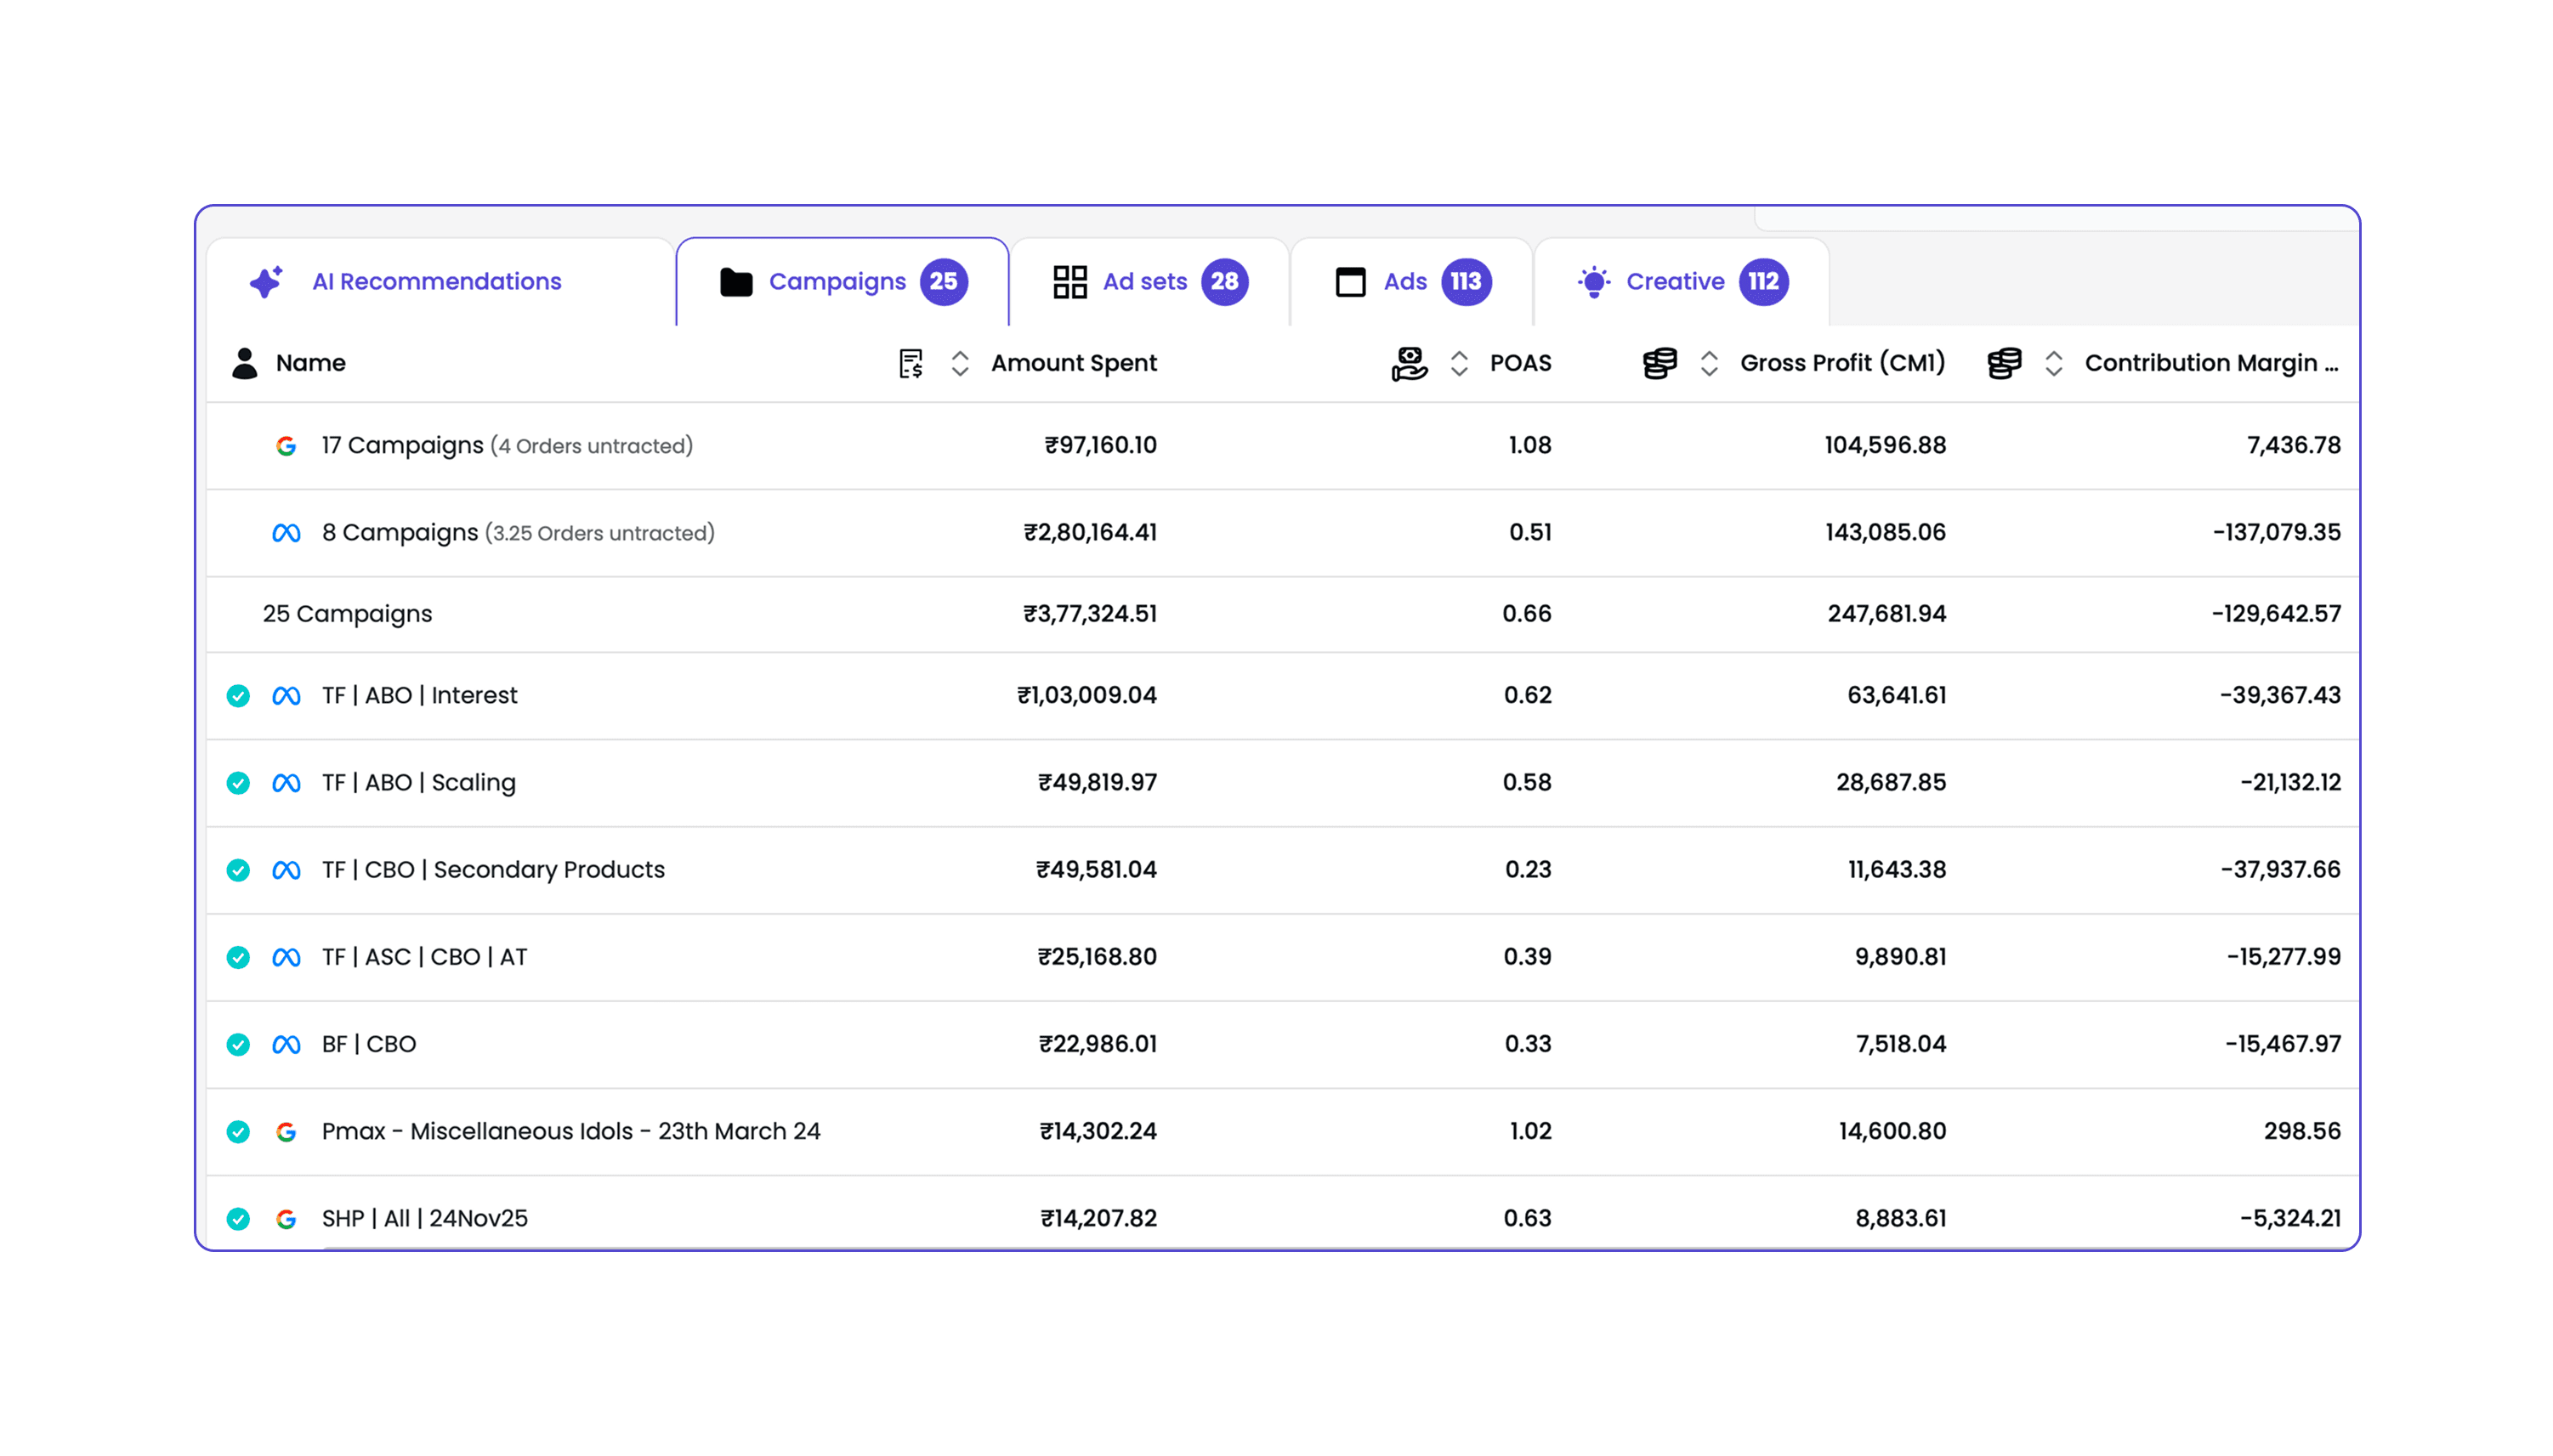
Task: Toggle the BF | CBO status check
Action: point(238,1045)
